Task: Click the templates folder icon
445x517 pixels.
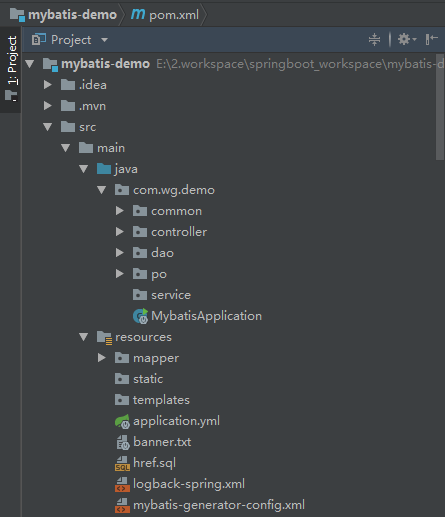Action: 122,400
